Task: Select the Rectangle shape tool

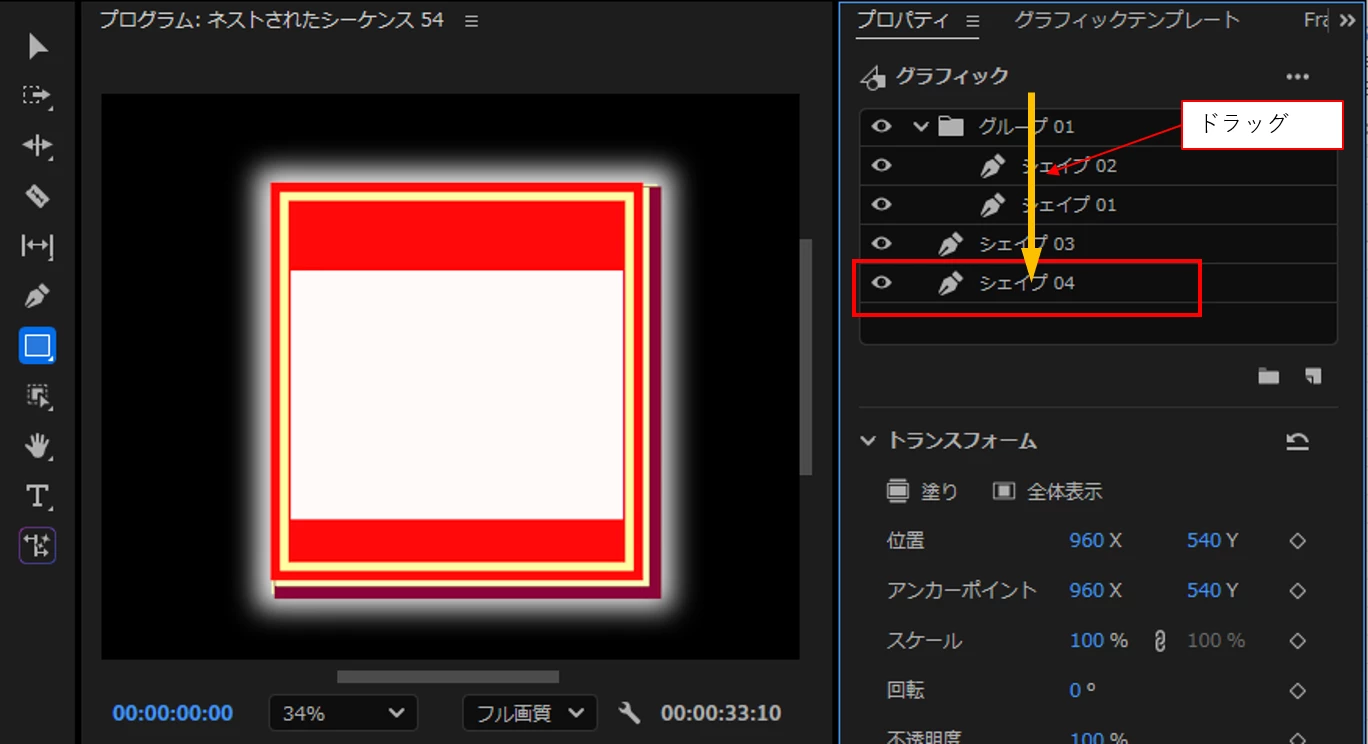Action: (37, 346)
